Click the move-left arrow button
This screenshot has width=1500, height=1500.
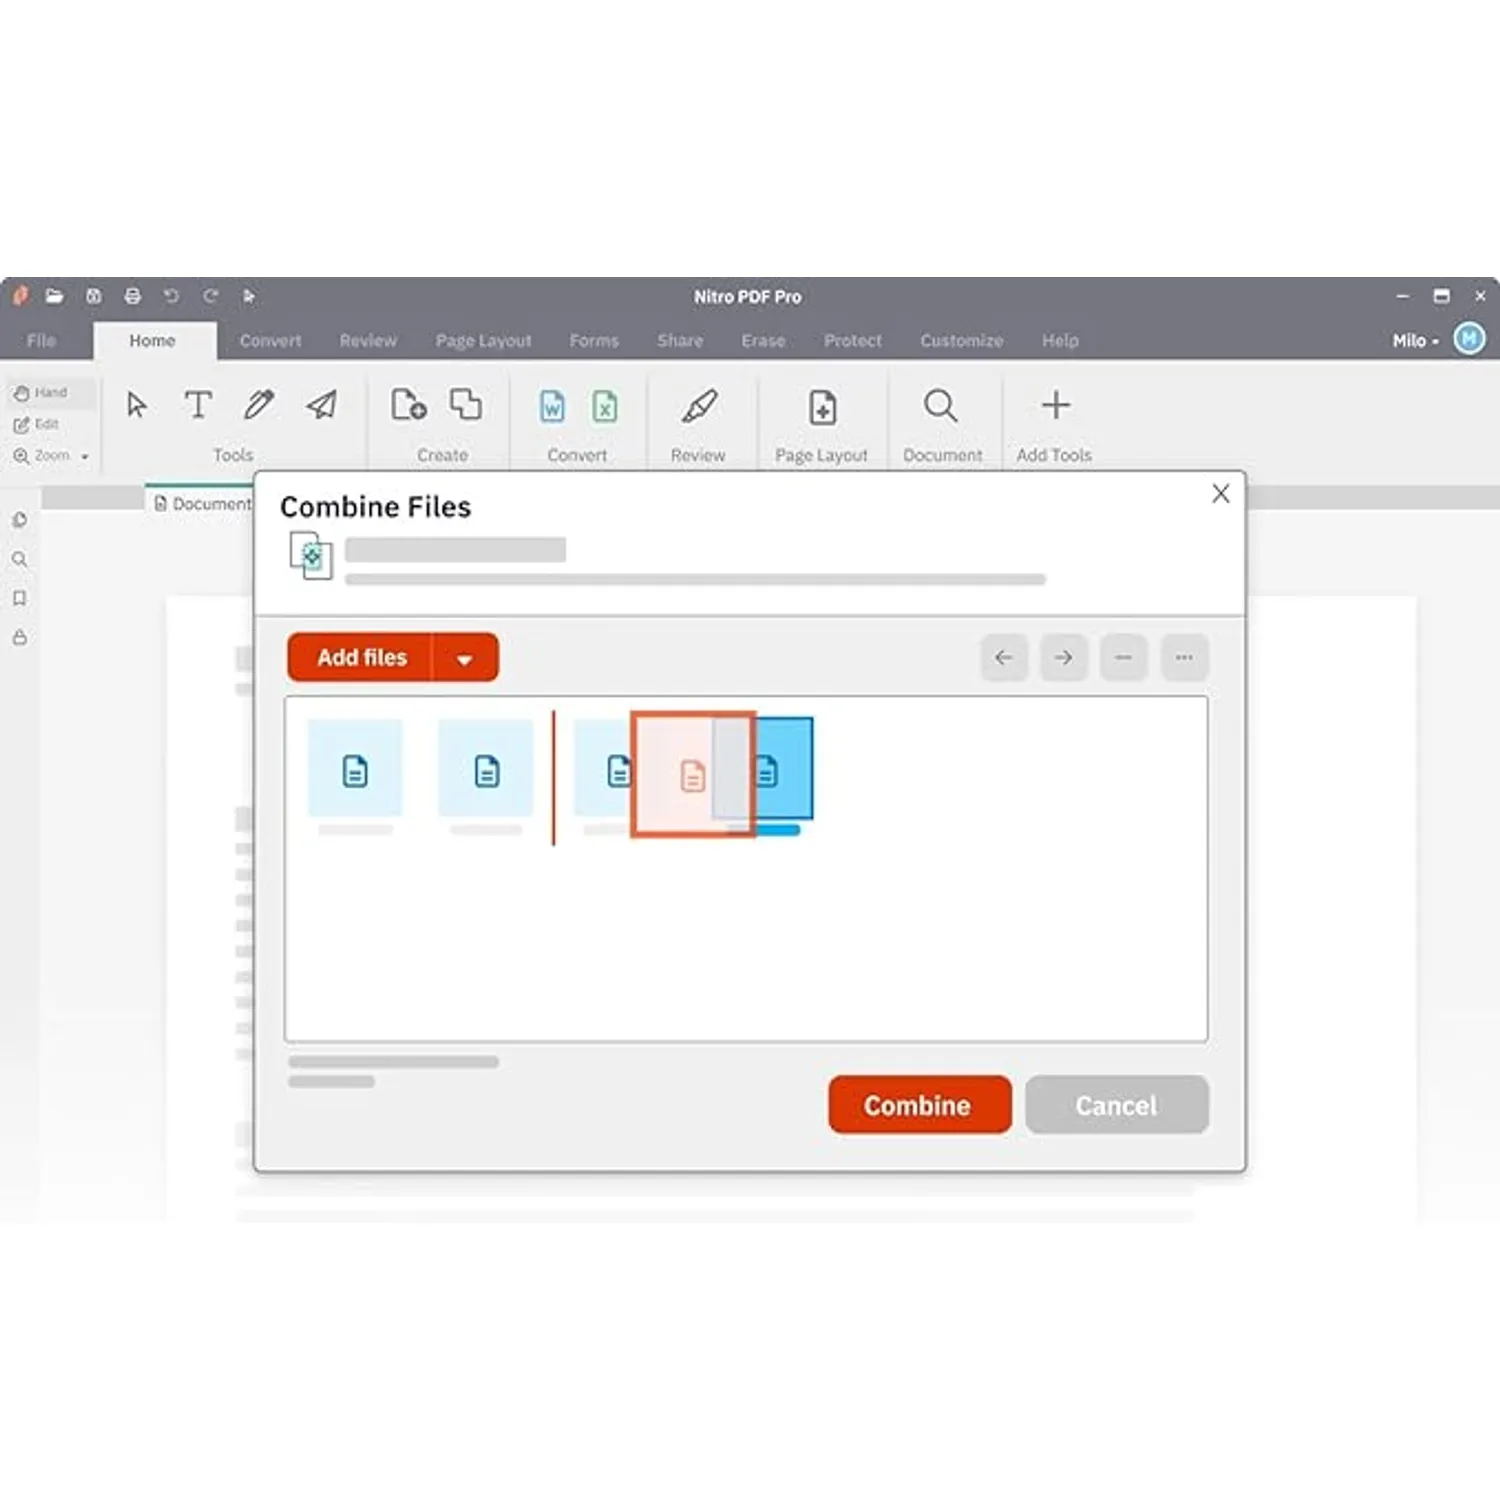click(x=1004, y=658)
